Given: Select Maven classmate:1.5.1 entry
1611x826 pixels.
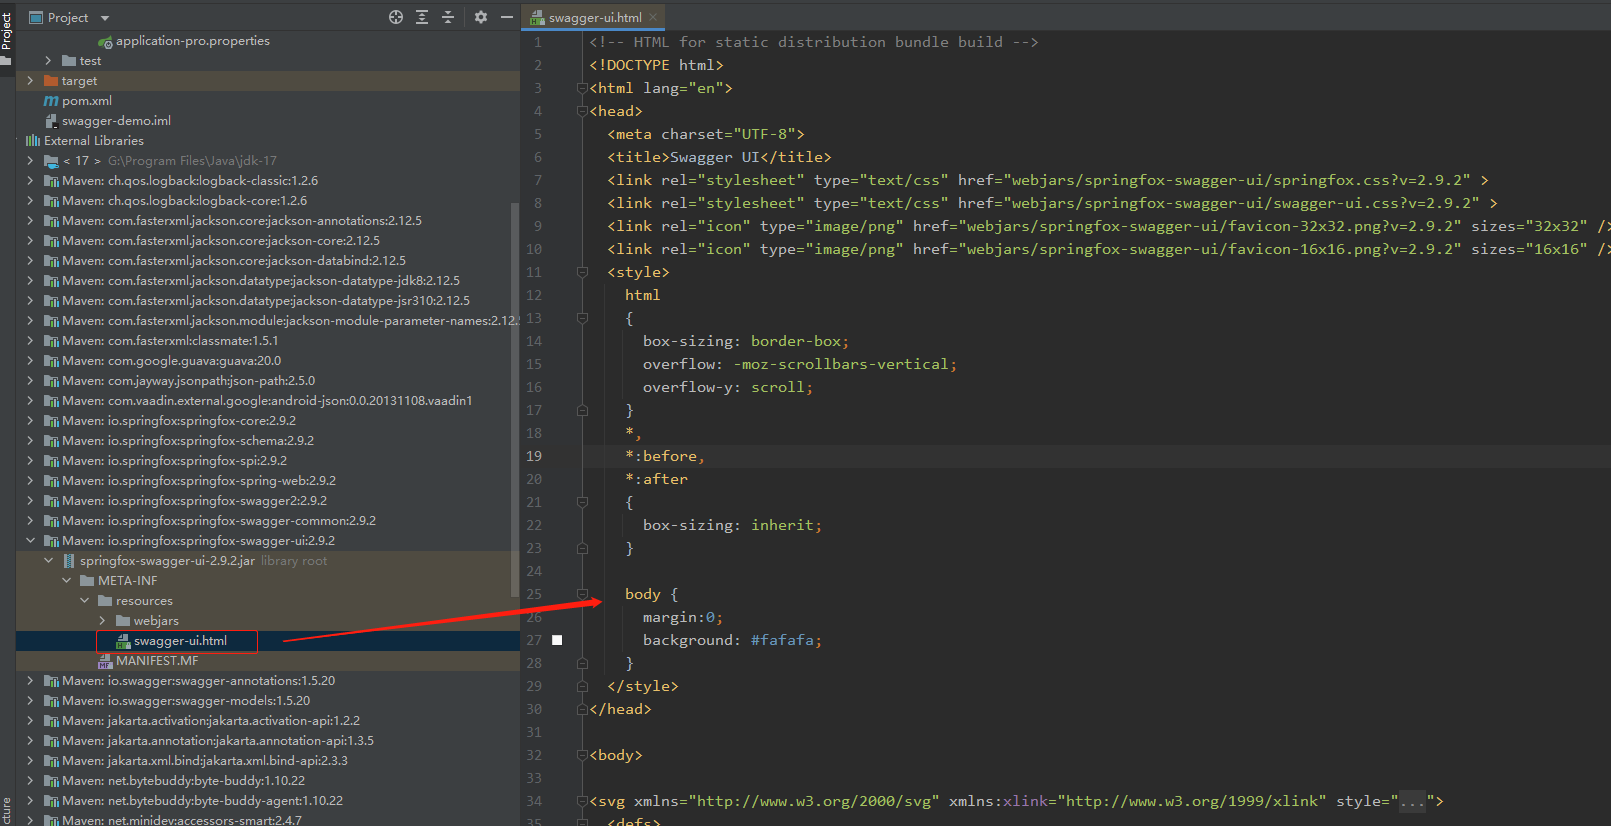Looking at the screenshot, I should [170, 341].
